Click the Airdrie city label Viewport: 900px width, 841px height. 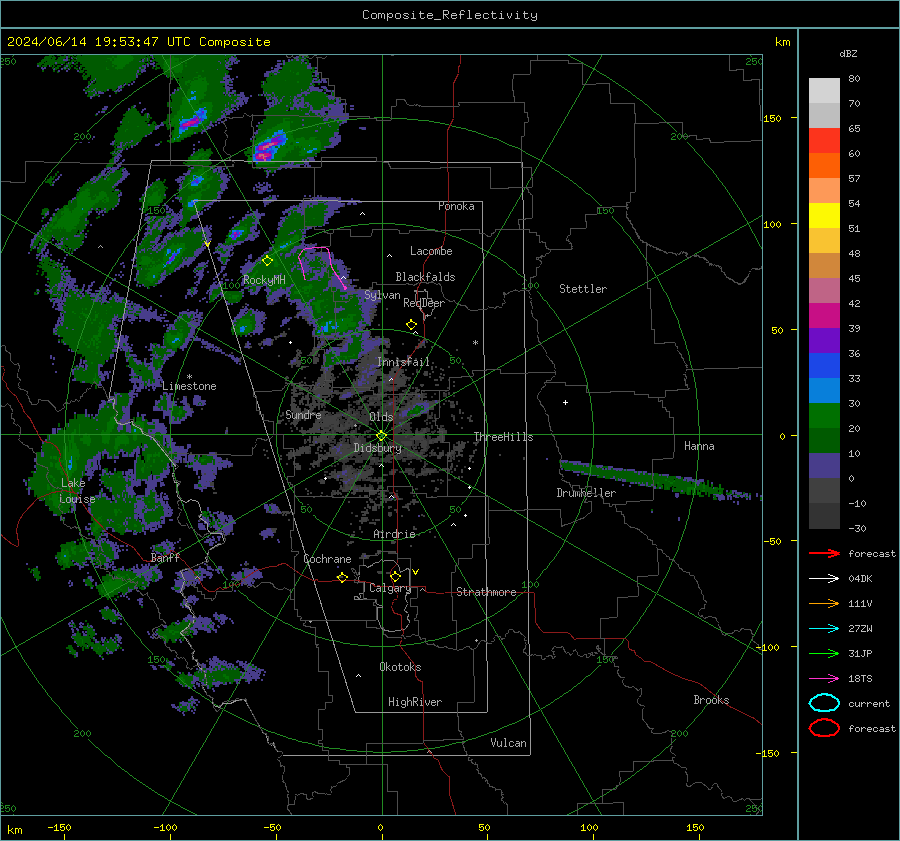(x=394, y=534)
